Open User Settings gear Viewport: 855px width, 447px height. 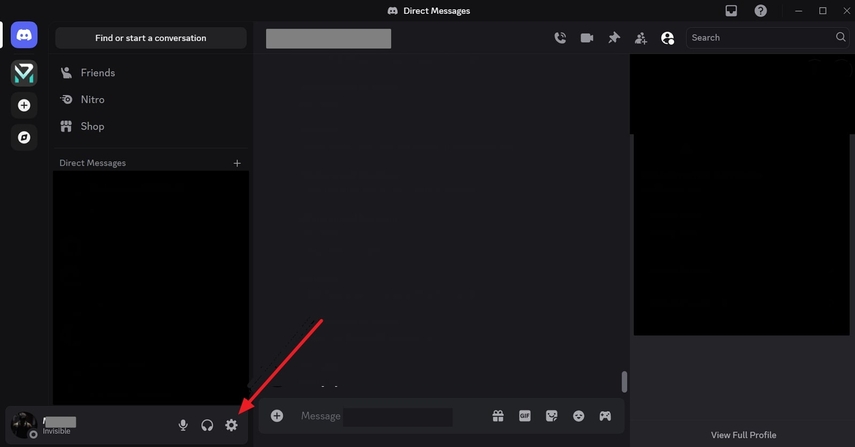tap(231, 425)
